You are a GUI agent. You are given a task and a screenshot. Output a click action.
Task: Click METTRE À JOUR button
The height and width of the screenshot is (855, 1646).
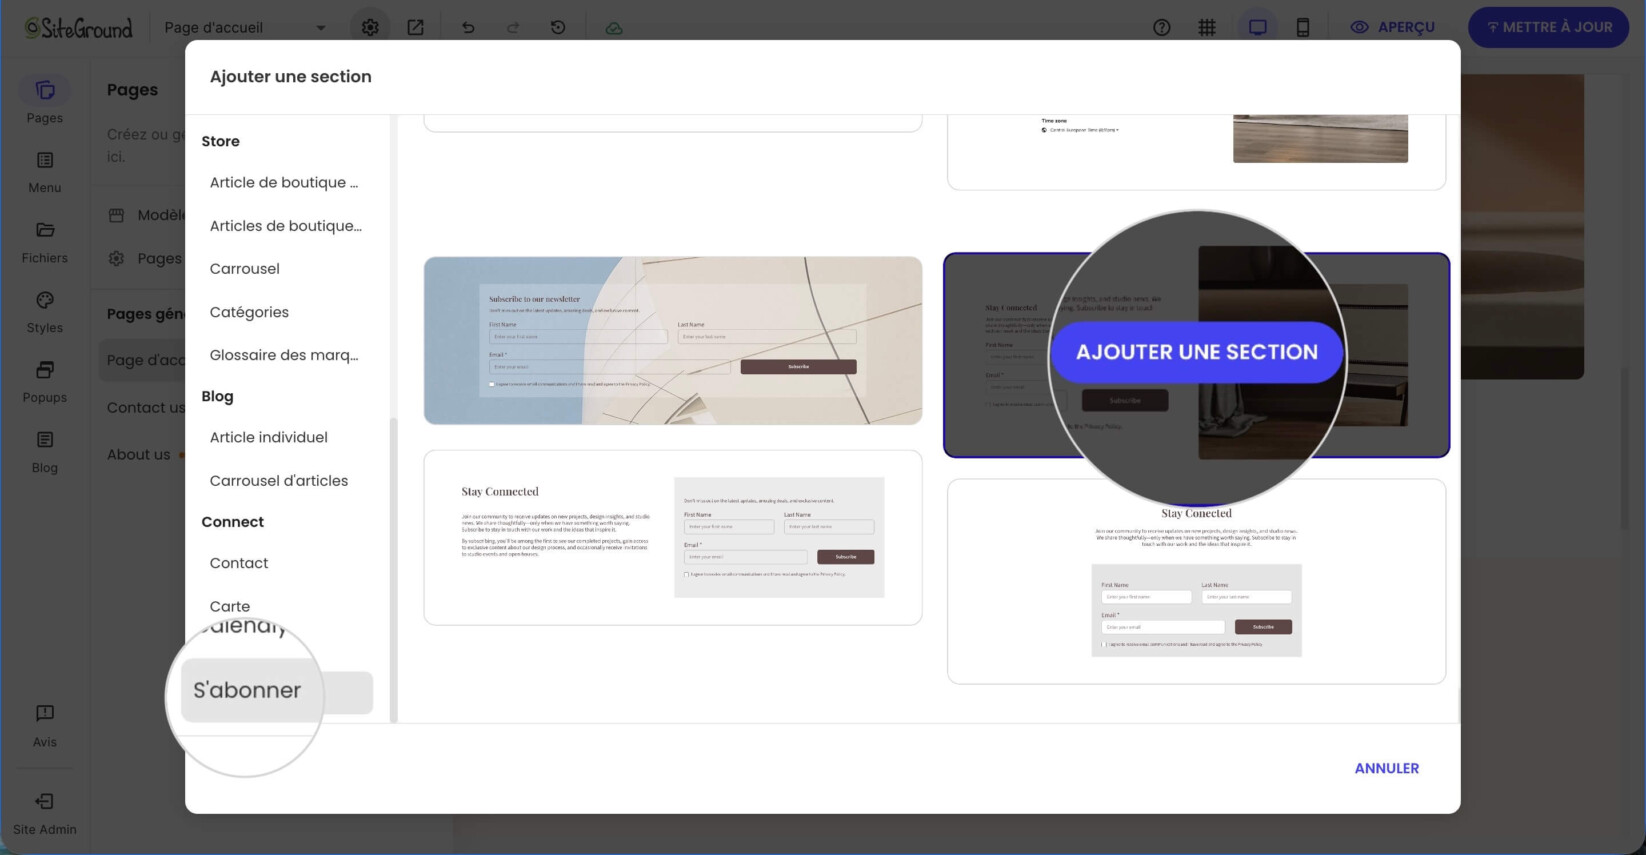click(x=1548, y=27)
